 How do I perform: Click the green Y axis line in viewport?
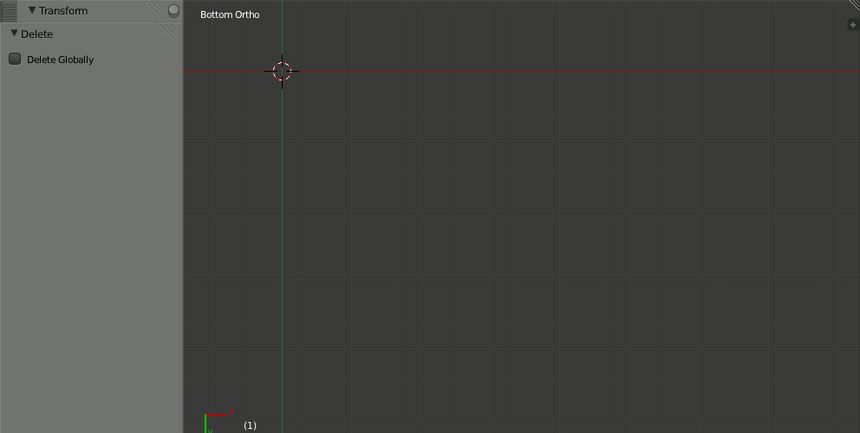pyautogui.click(x=282, y=250)
